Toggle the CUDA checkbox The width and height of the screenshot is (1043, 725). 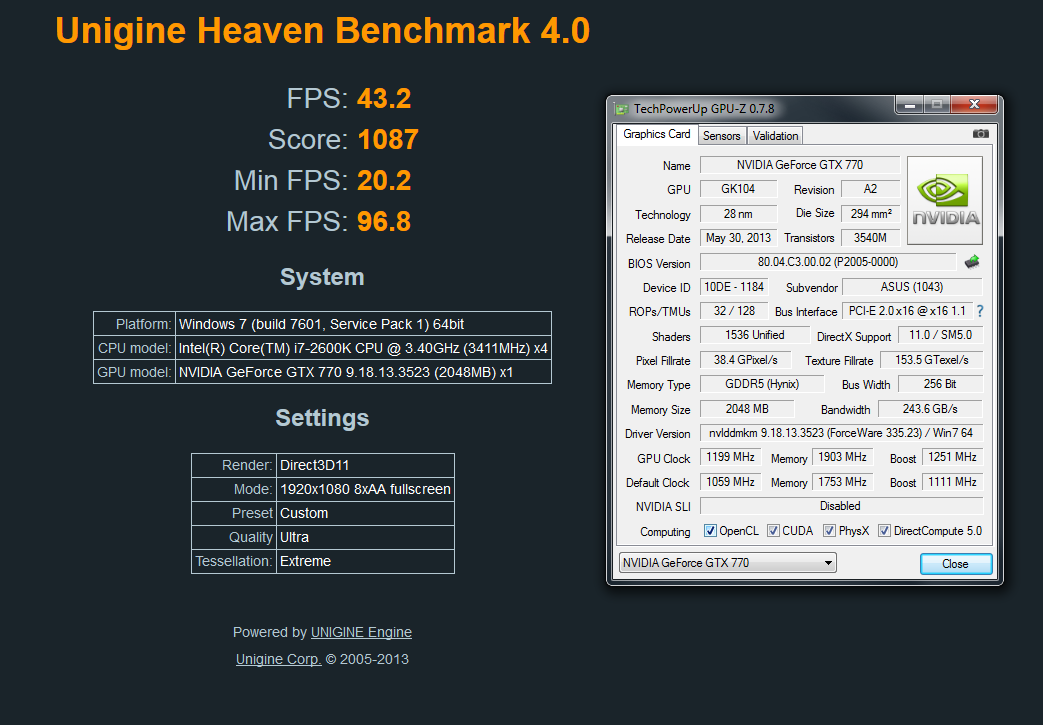pos(773,531)
